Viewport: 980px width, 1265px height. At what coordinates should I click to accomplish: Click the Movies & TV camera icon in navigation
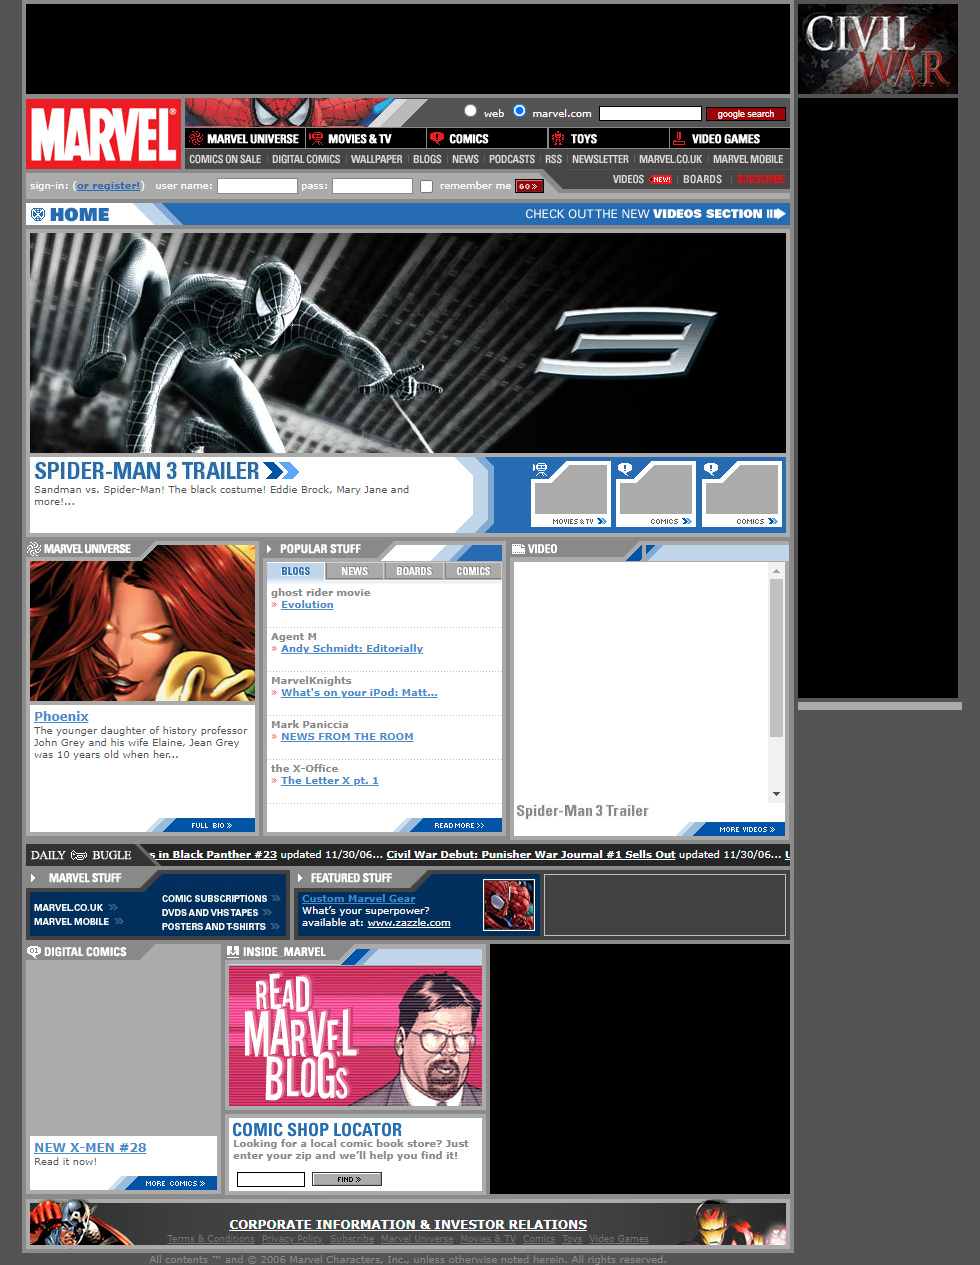point(317,139)
